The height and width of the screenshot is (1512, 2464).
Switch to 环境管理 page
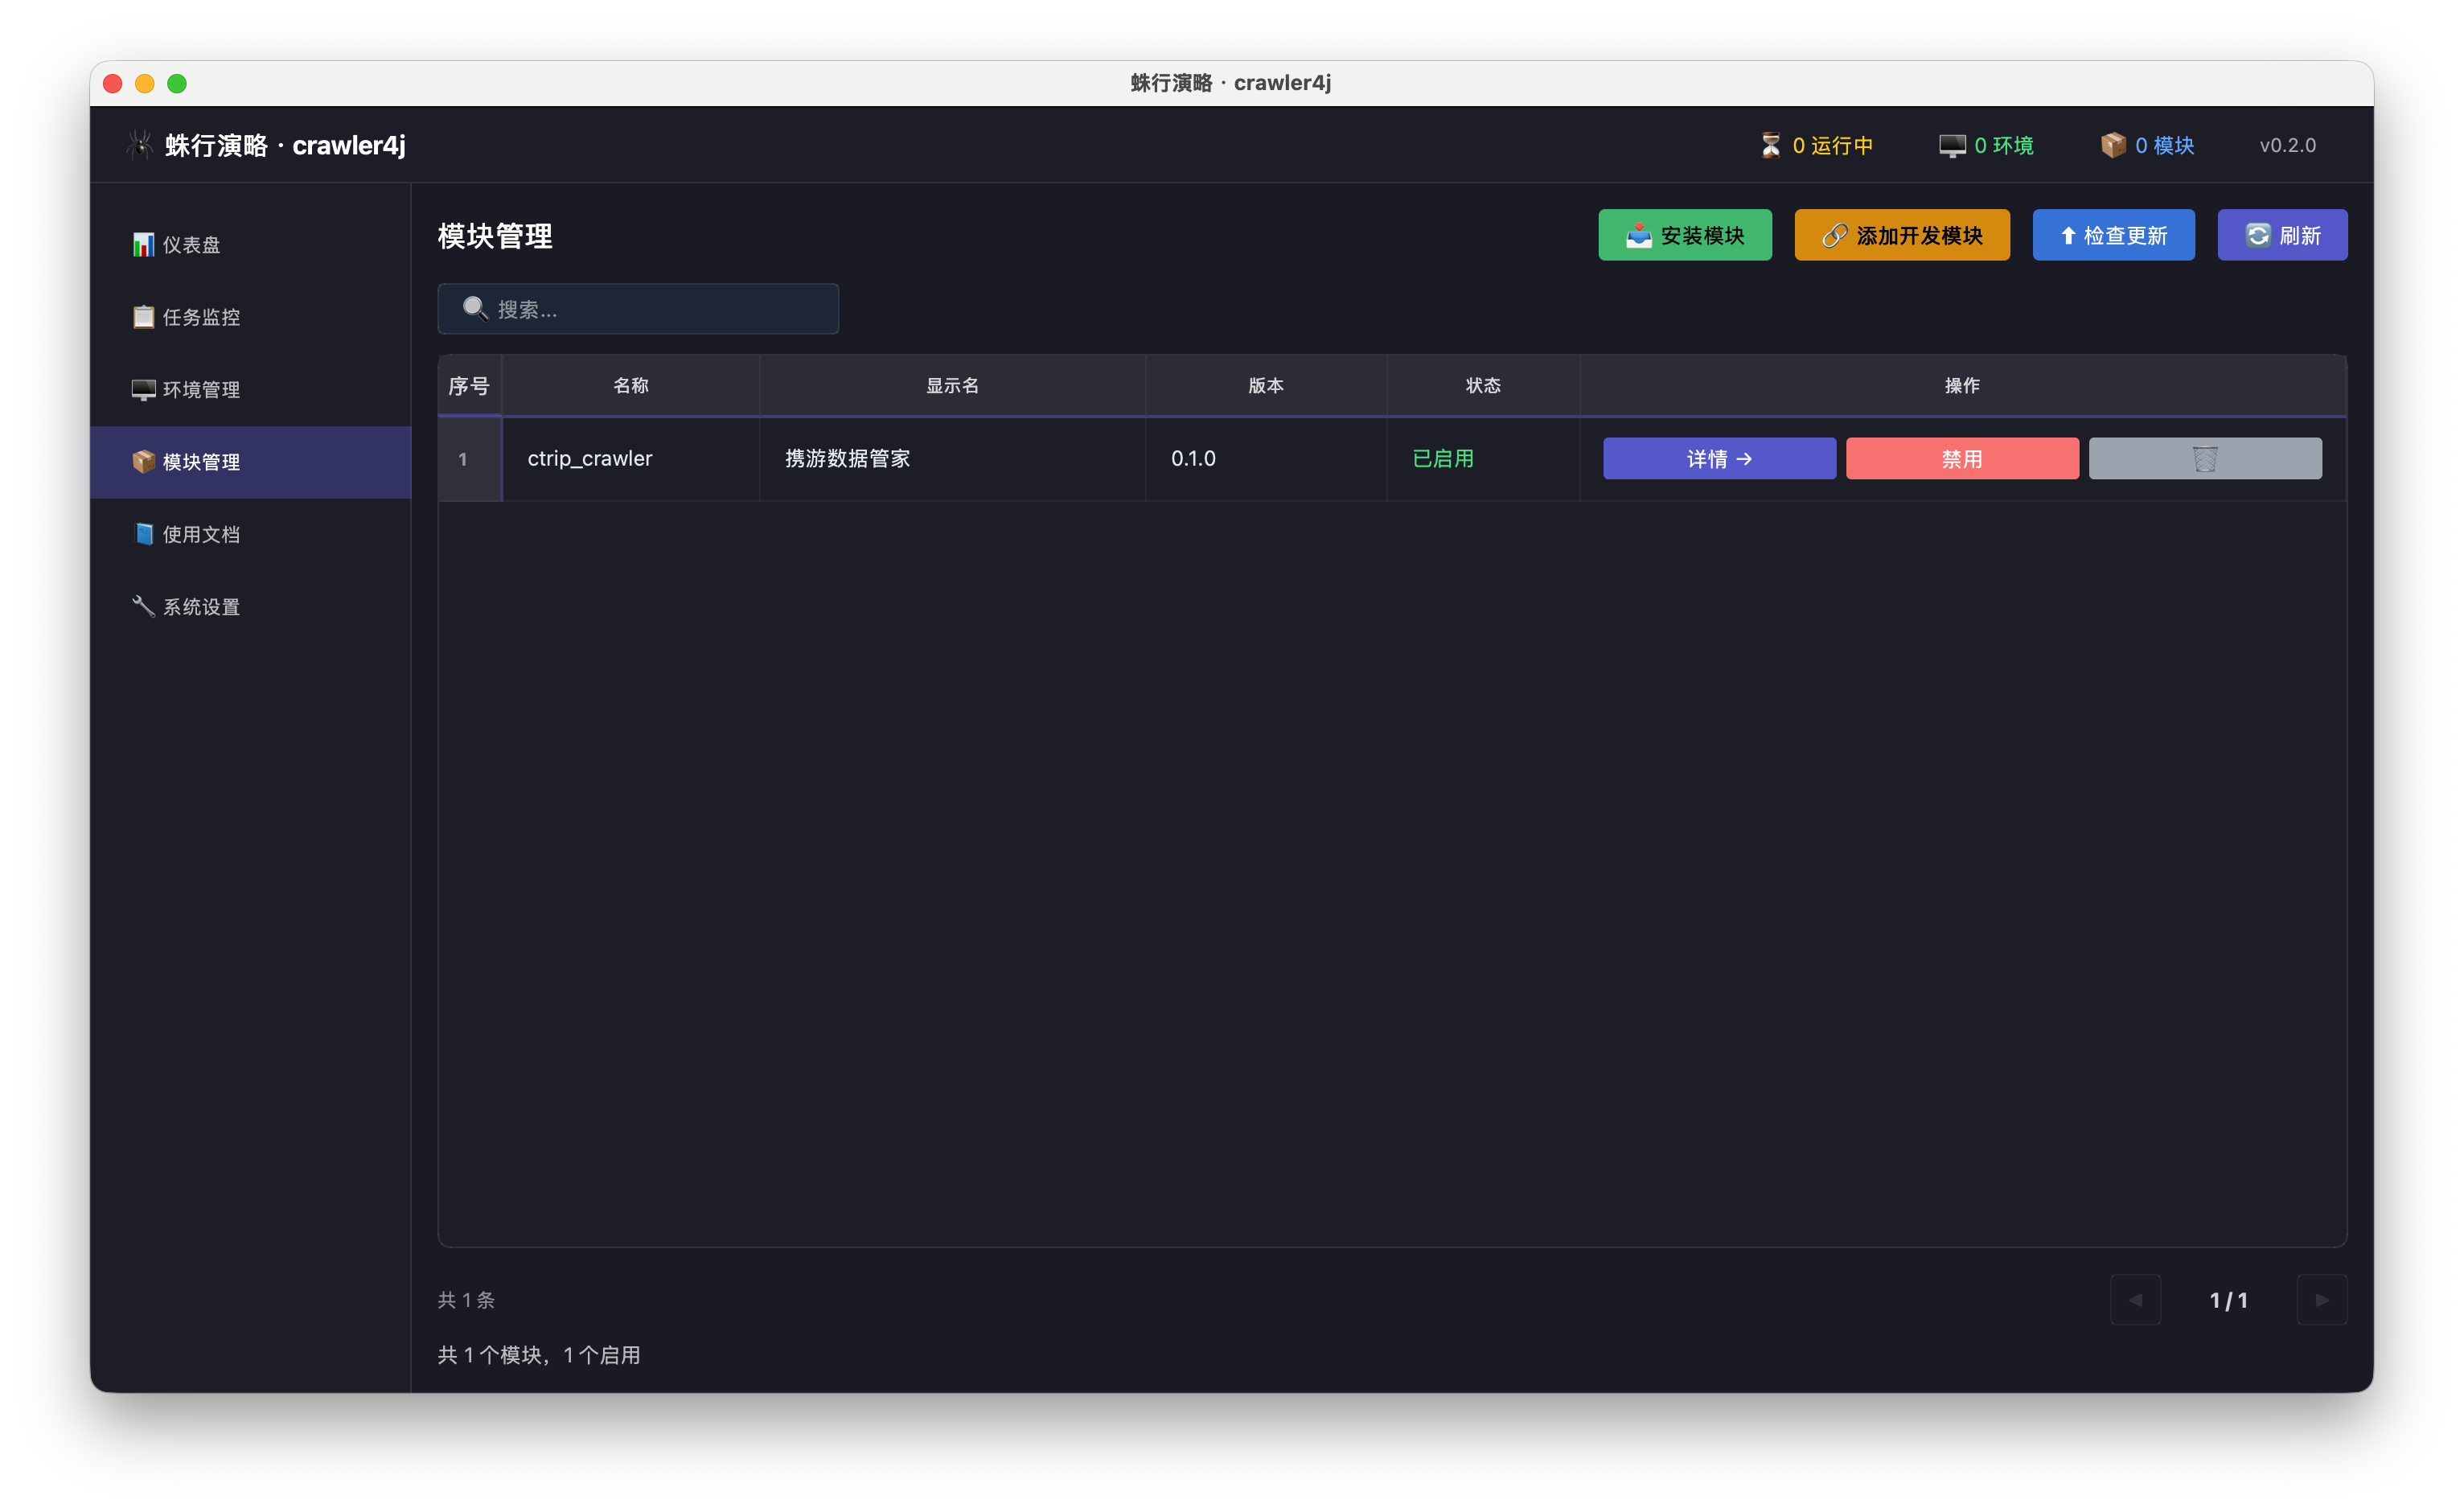(x=250, y=390)
